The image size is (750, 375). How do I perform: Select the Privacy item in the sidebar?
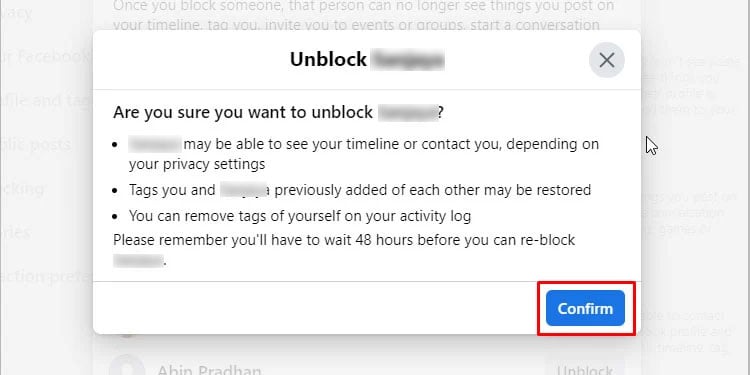[x=16, y=12]
